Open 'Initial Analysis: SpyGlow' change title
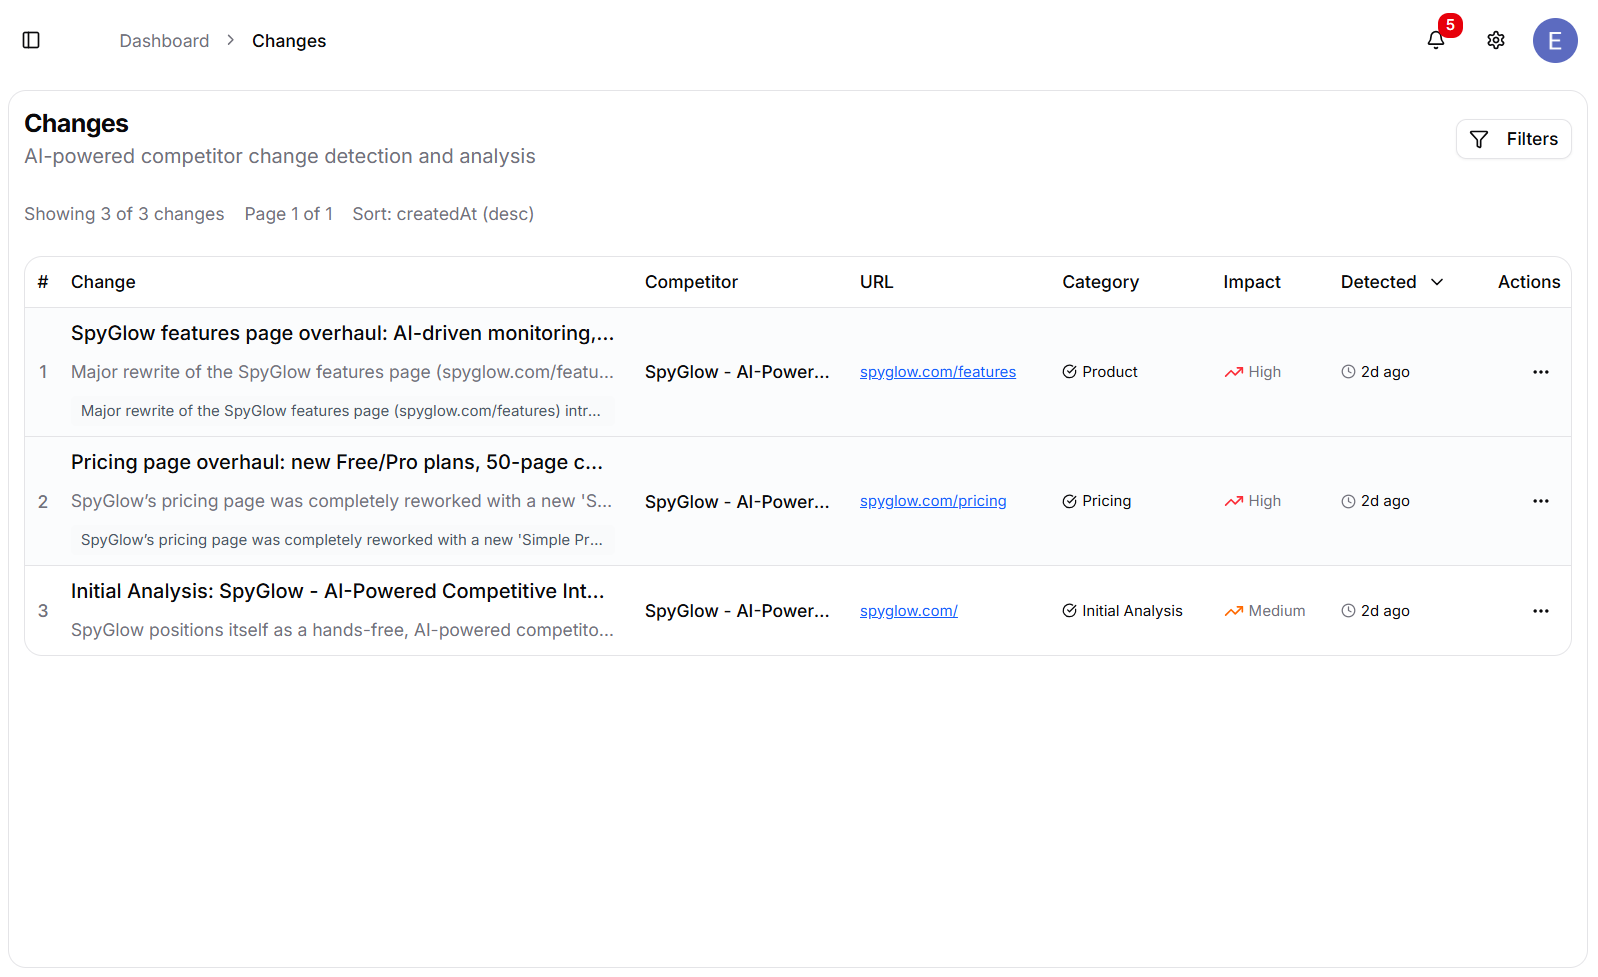1598x977 pixels. click(338, 591)
